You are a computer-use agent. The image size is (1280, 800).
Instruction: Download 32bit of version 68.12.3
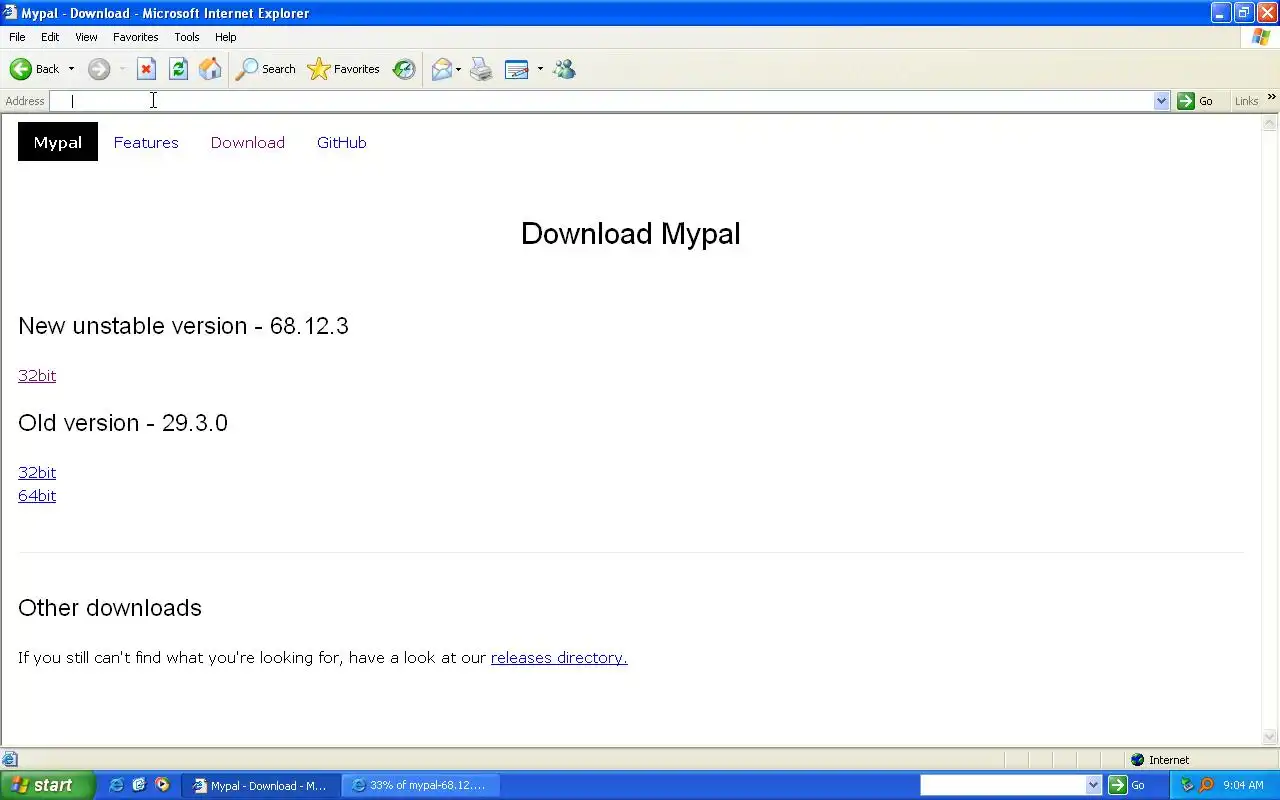tap(37, 375)
